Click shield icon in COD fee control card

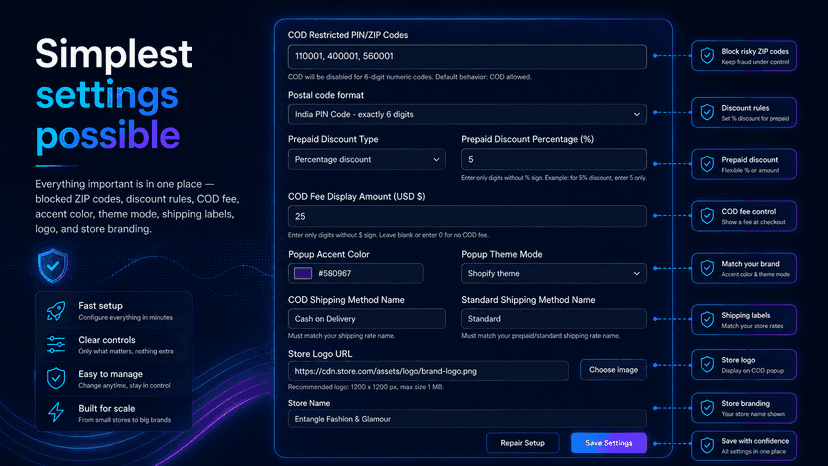click(707, 216)
